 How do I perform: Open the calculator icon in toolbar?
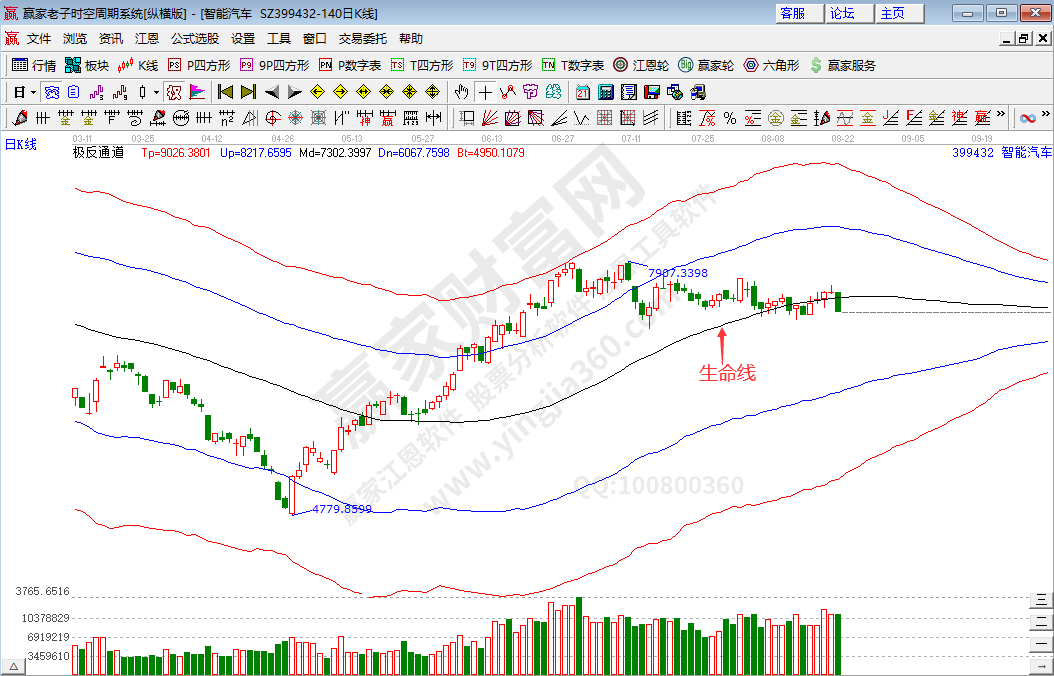tap(605, 92)
